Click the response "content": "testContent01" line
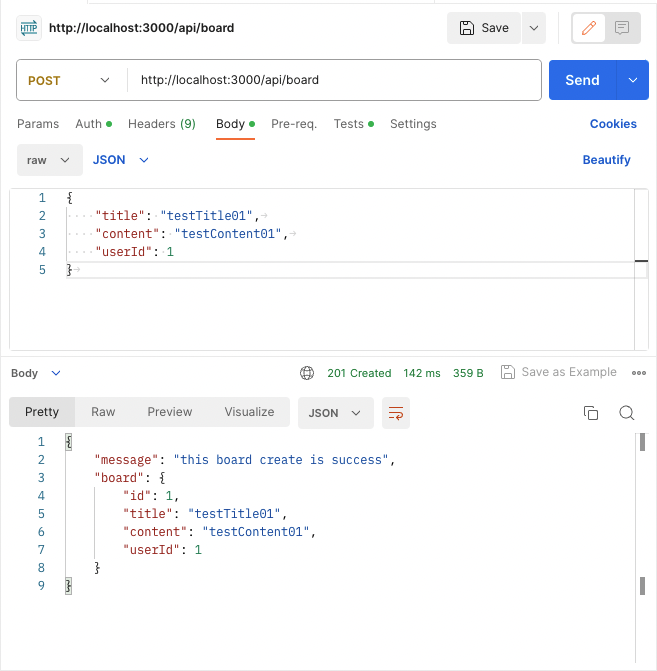 point(219,532)
